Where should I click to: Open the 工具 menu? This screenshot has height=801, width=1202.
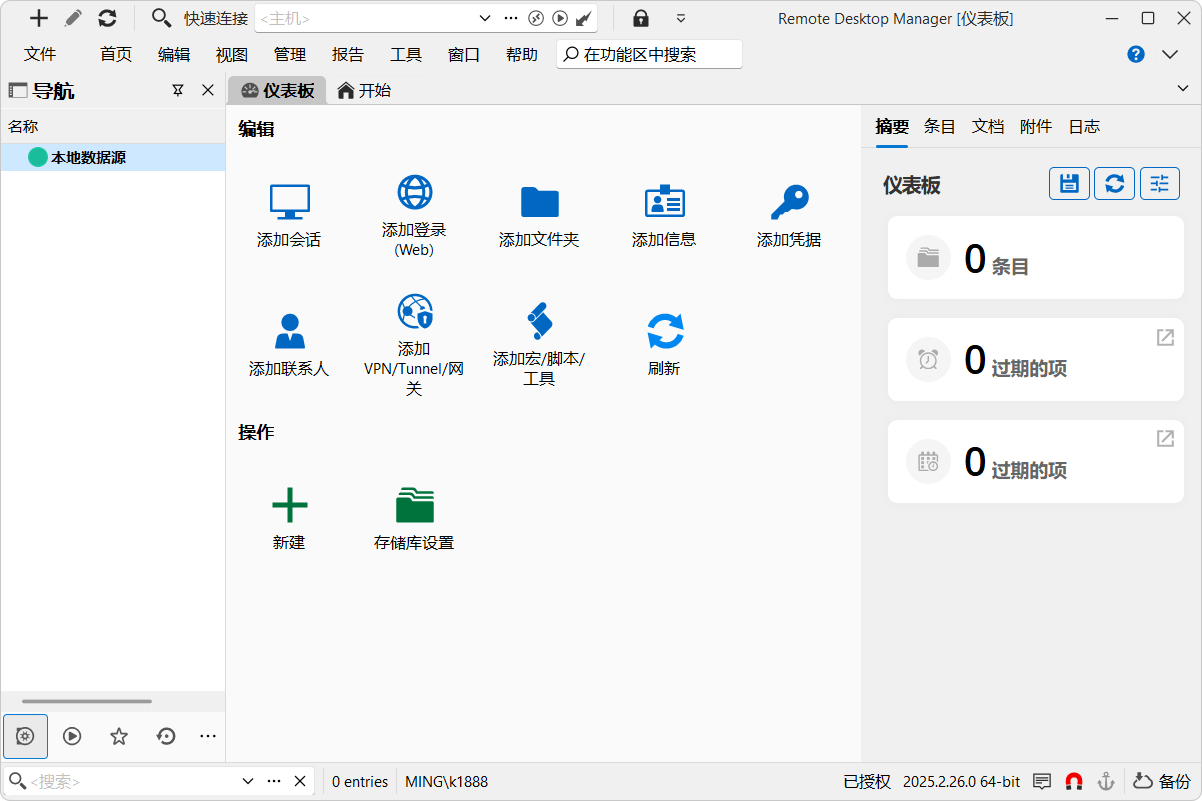tap(406, 55)
